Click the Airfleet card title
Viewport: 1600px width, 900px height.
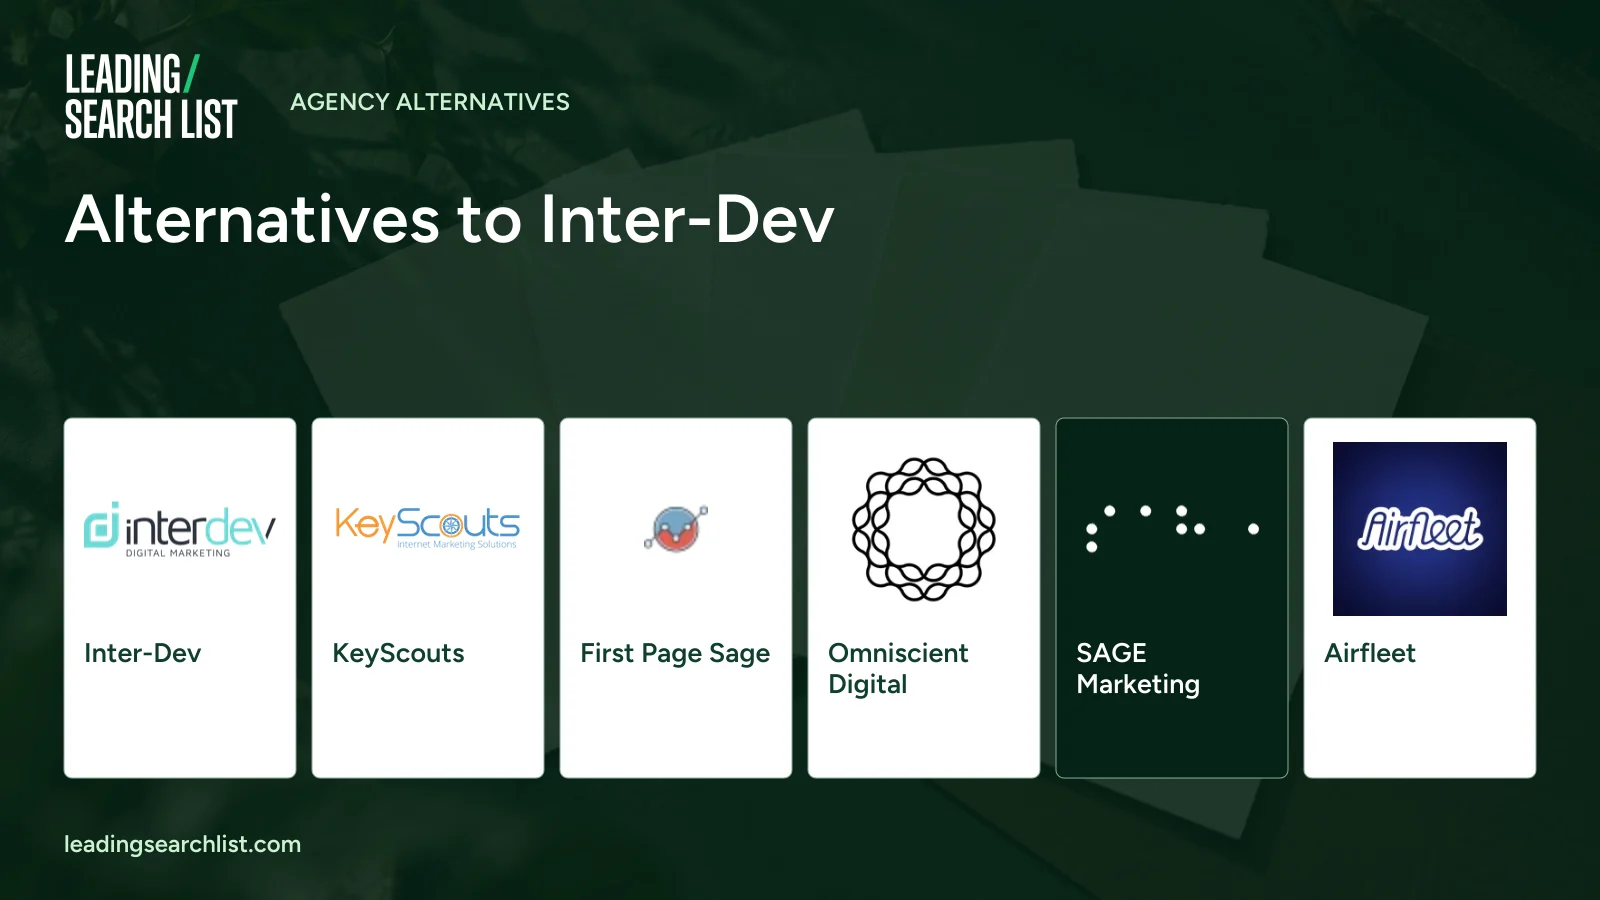click(x=1370, y=653)
